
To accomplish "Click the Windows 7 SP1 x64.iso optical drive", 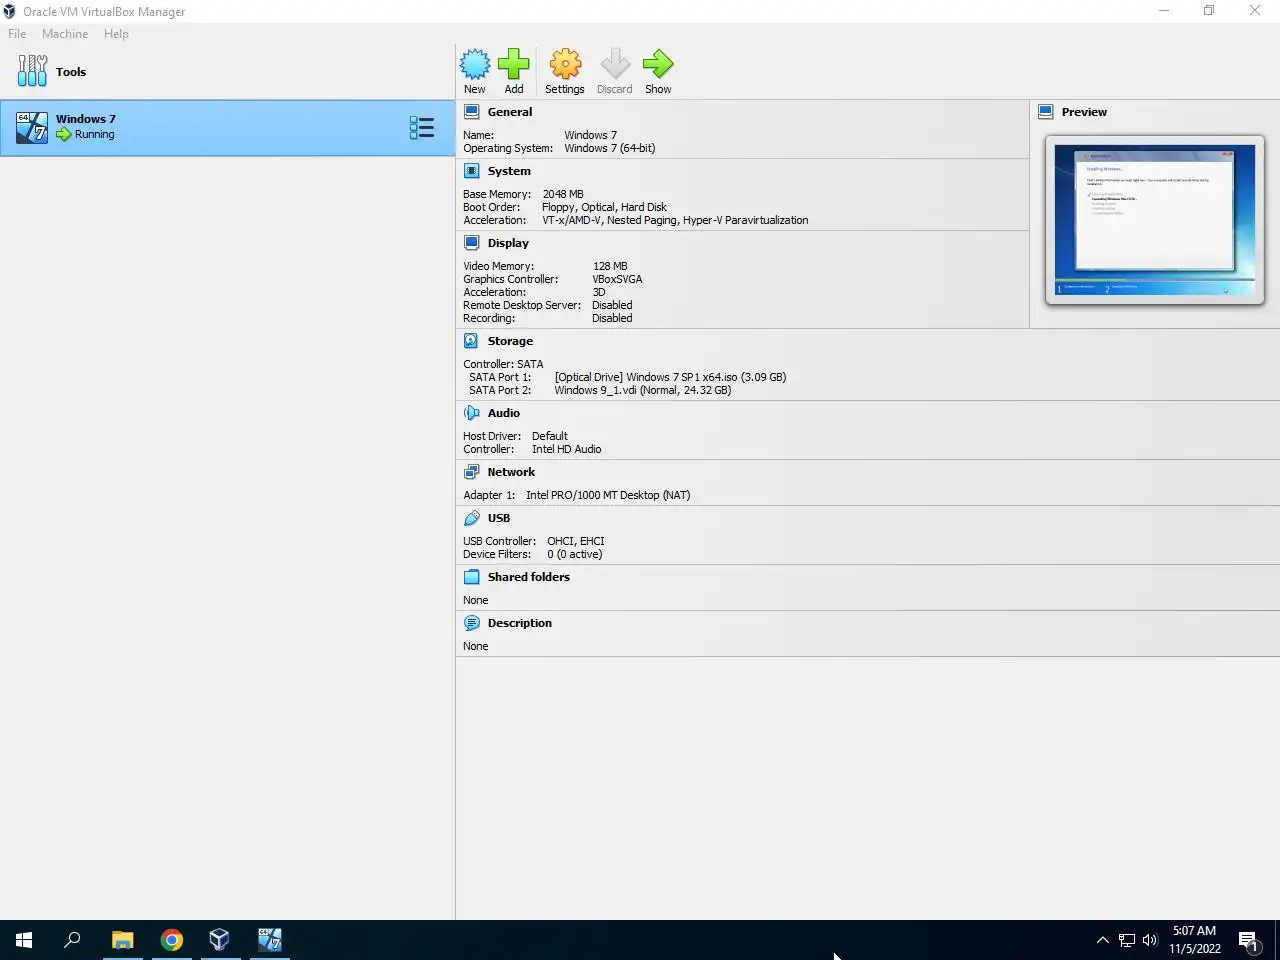I will [670, 377].
